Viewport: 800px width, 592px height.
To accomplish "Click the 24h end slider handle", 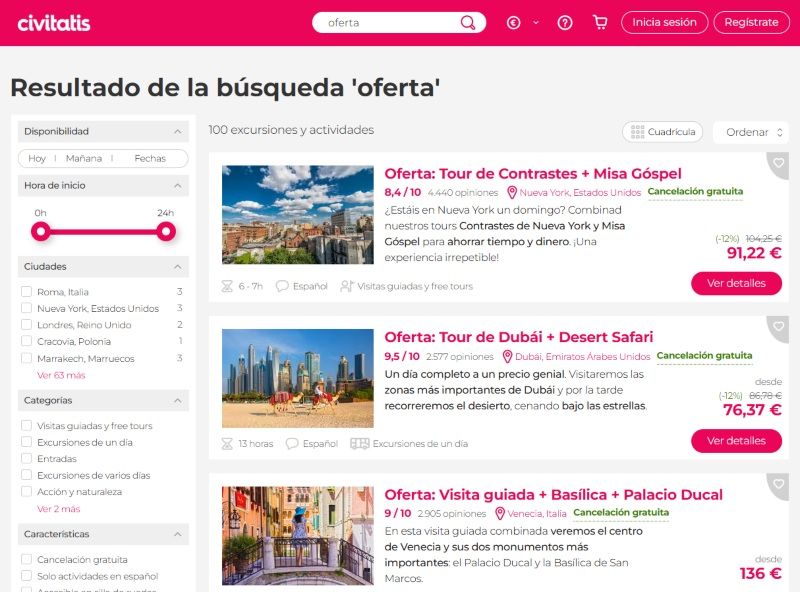I will pyautogui.click(x=166, y=232).
